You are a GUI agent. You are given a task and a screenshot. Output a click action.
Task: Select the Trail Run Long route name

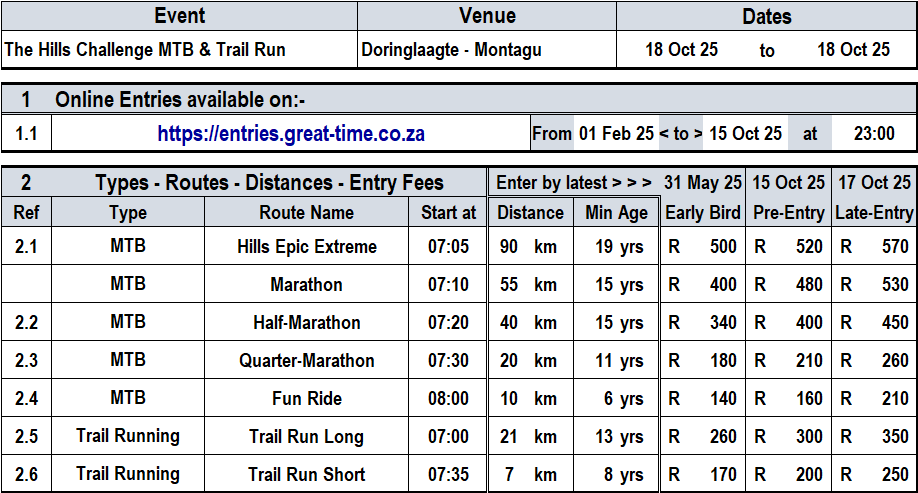pos(307,437)
